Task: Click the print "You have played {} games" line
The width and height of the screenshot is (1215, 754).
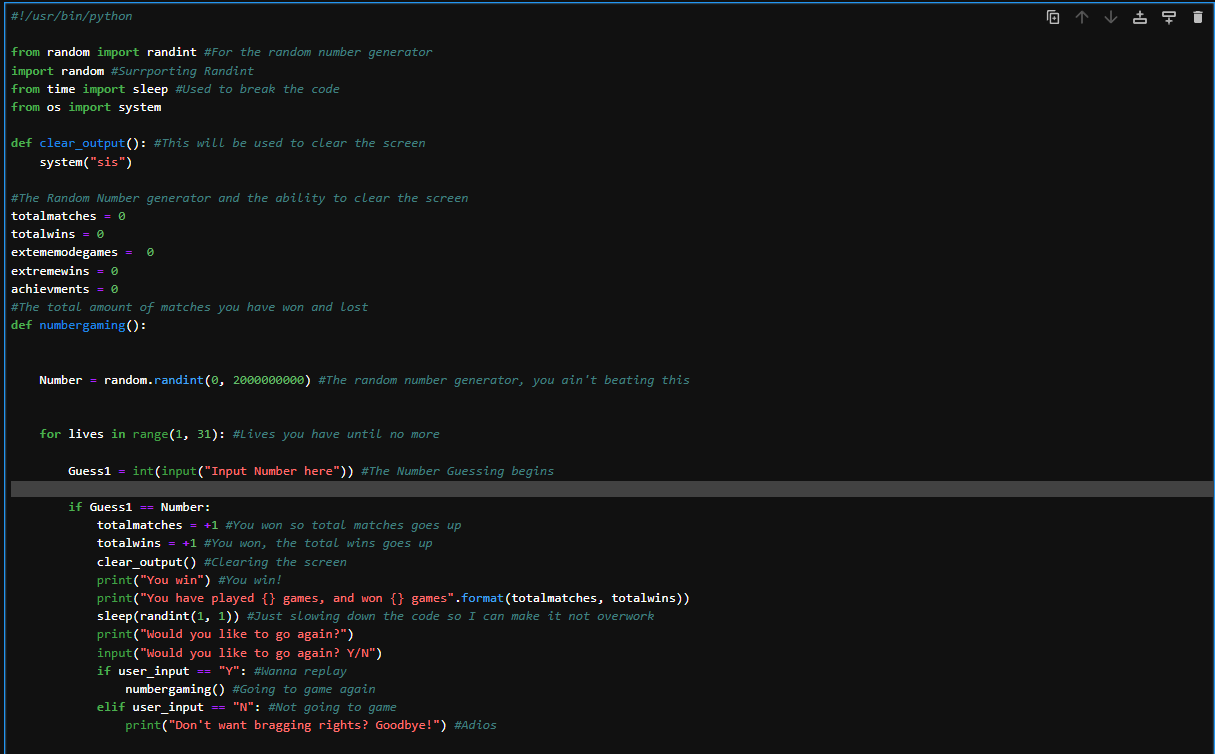Action: [394, 598]
